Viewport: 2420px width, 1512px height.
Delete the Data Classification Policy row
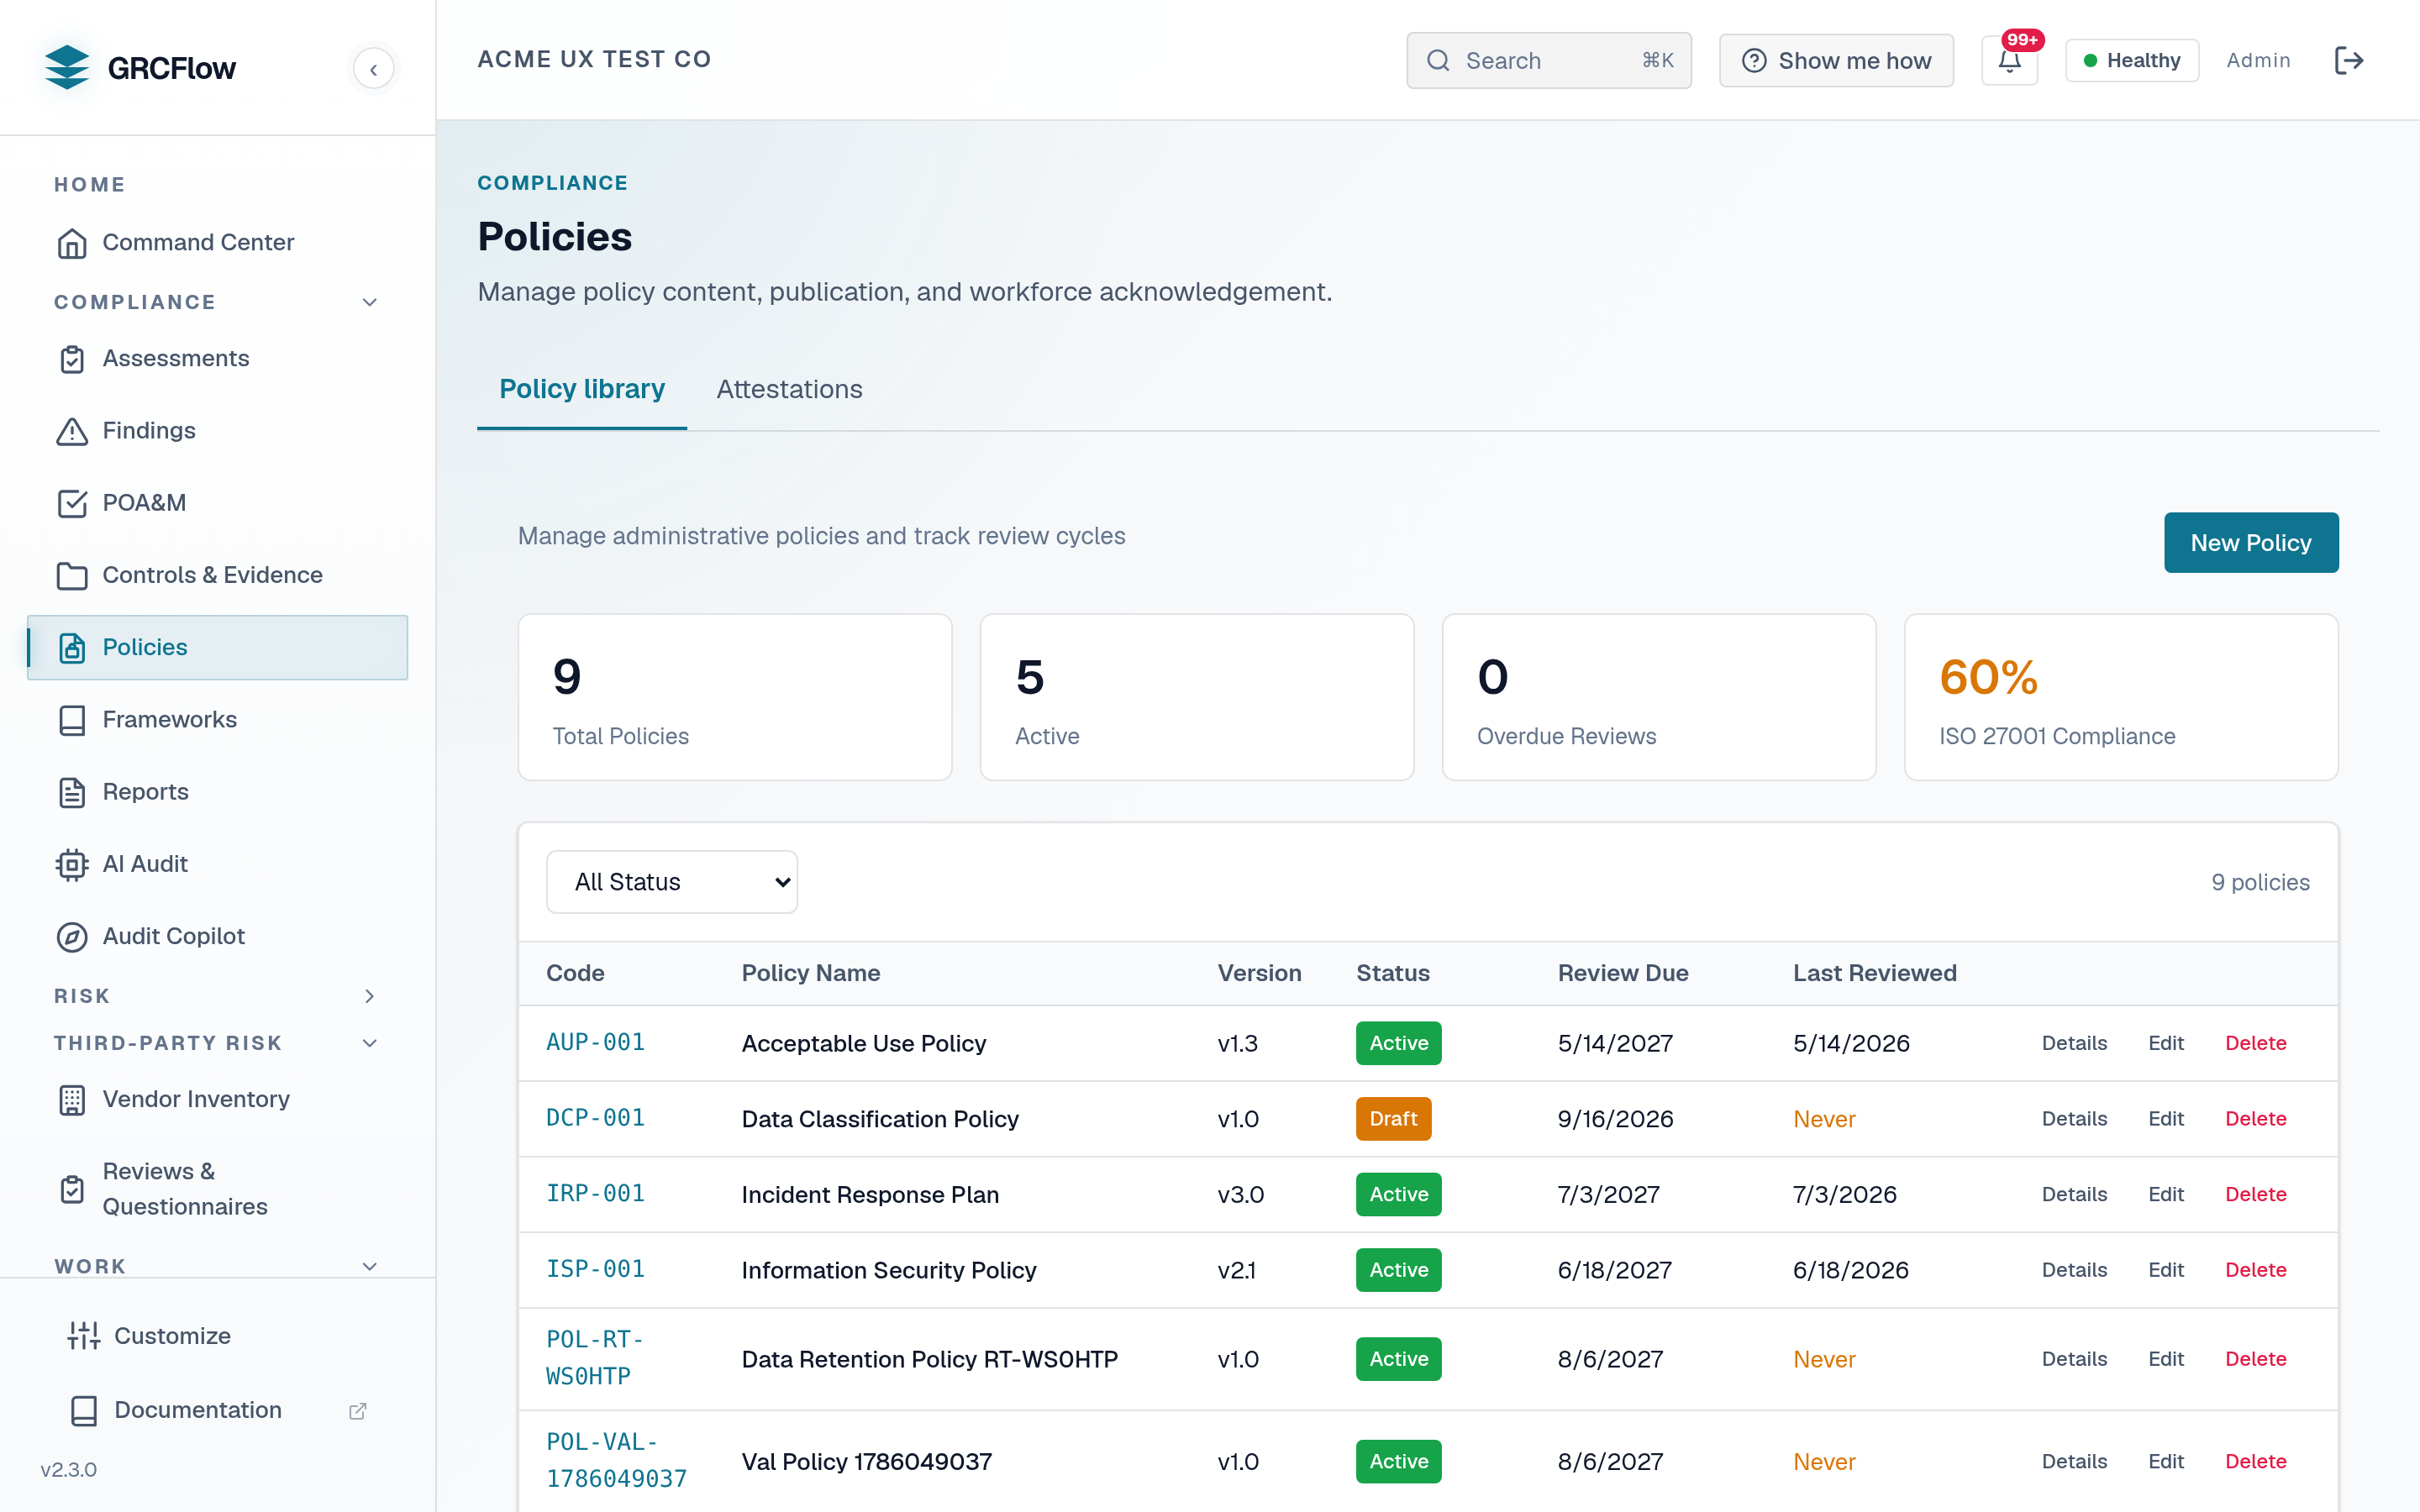click(x=2256, y=1119)
